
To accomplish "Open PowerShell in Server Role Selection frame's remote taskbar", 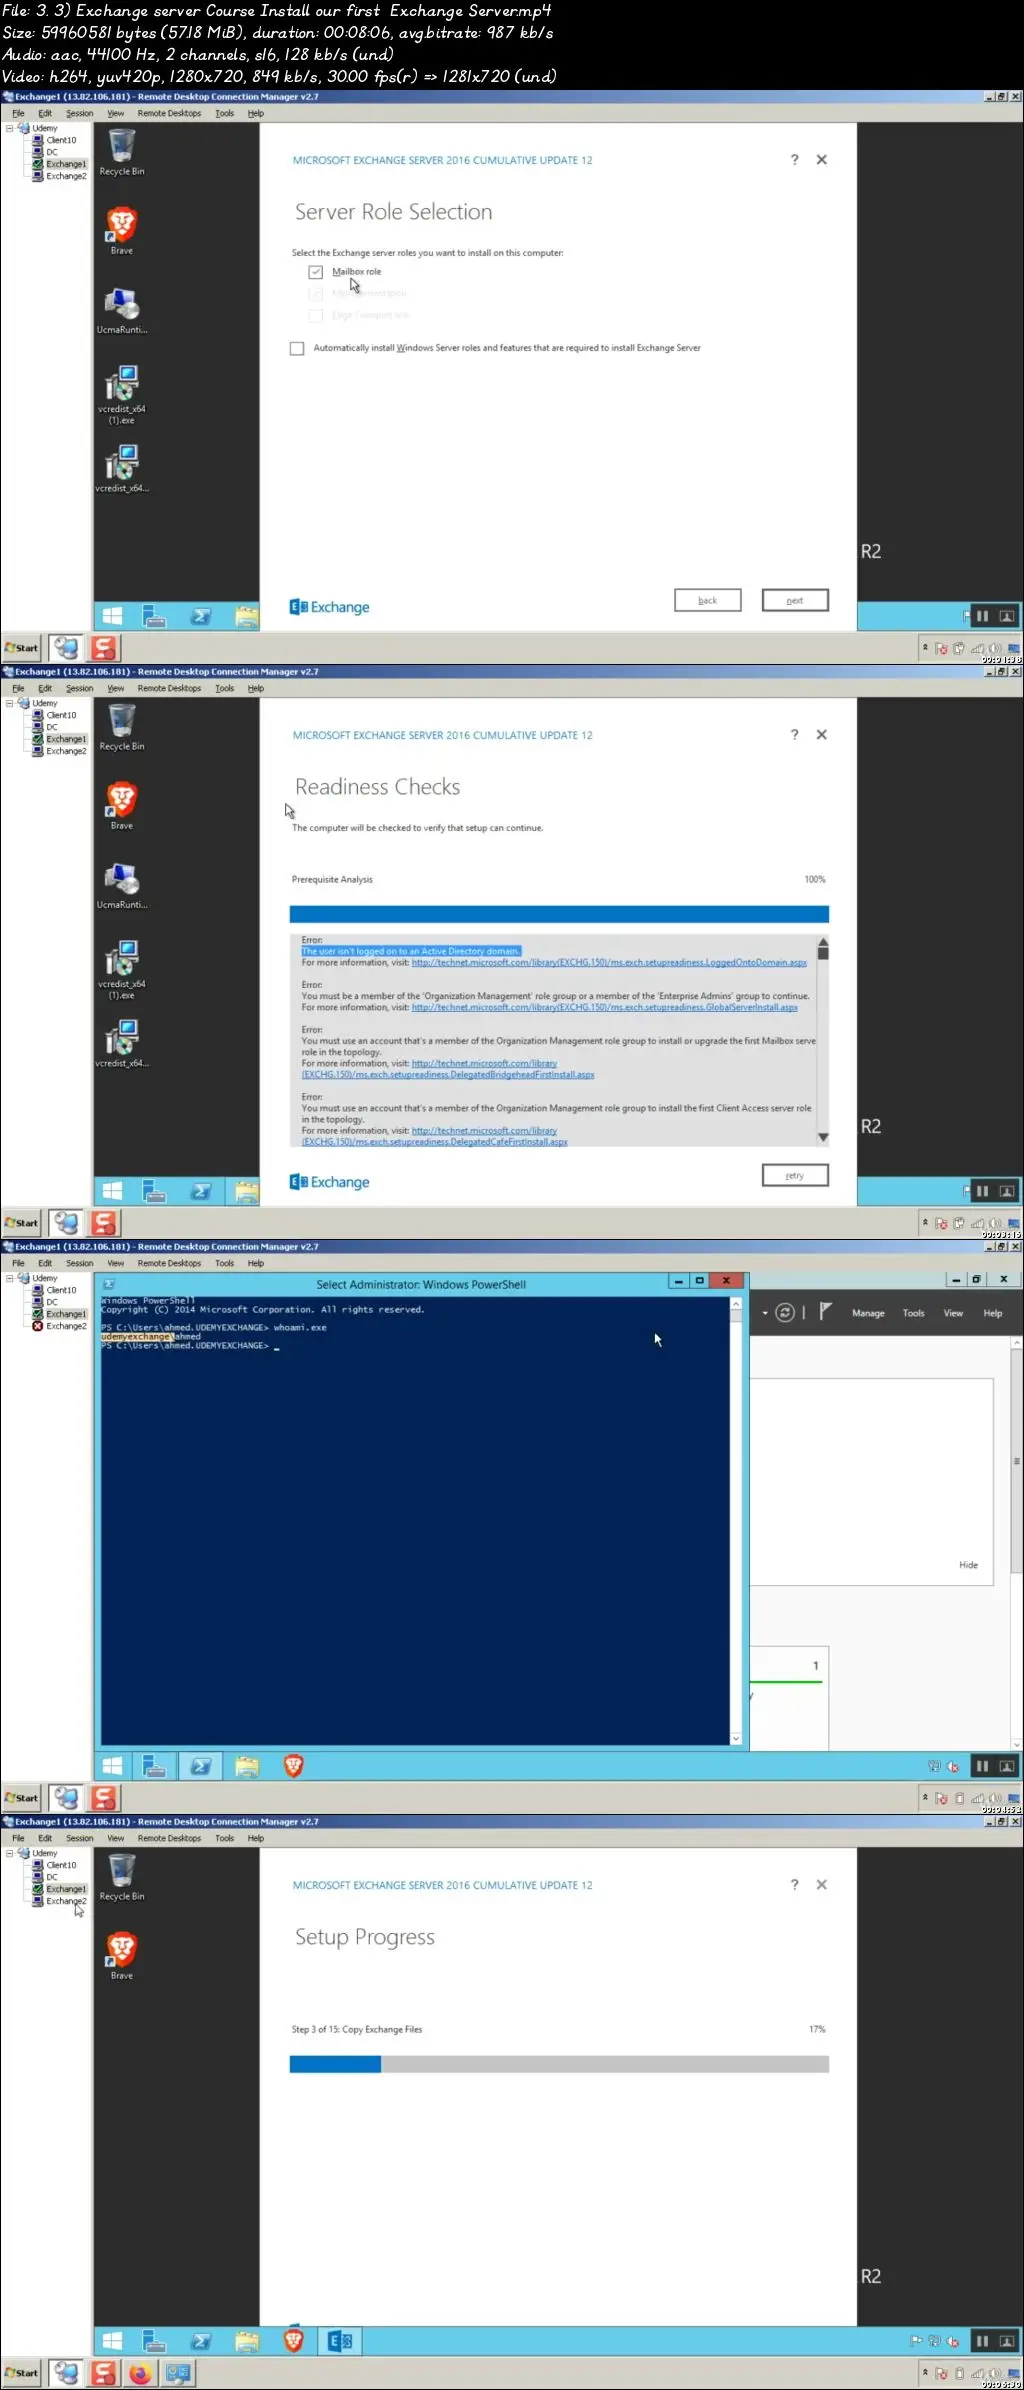I will [x=201, y=617].
